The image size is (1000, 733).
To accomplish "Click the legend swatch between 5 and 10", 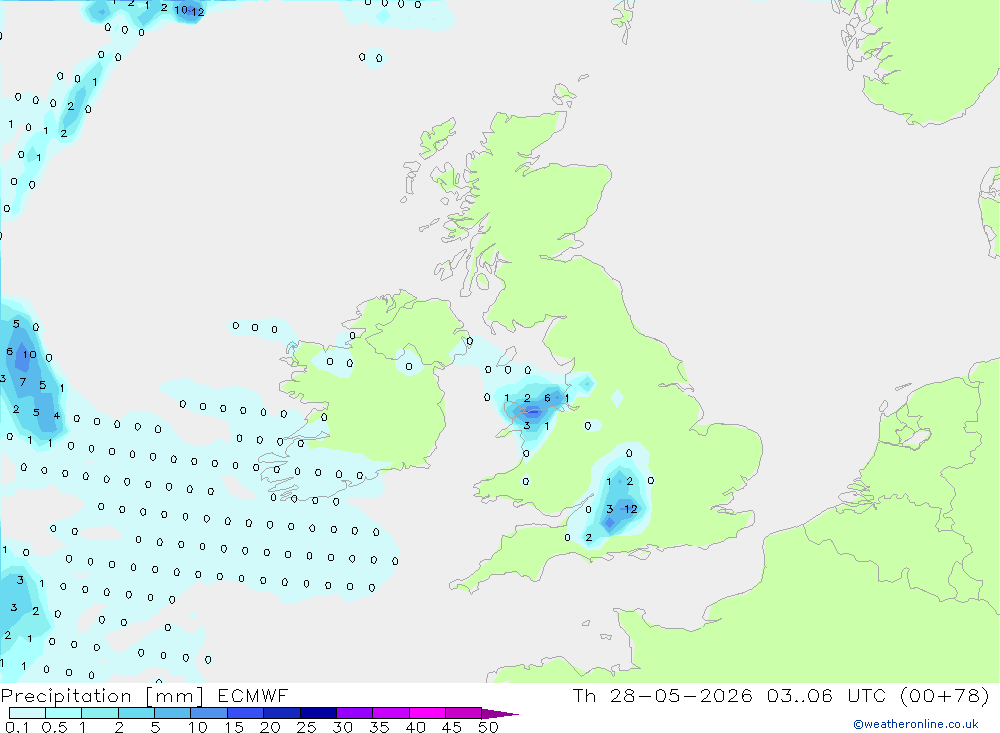I will coord(173,713).
